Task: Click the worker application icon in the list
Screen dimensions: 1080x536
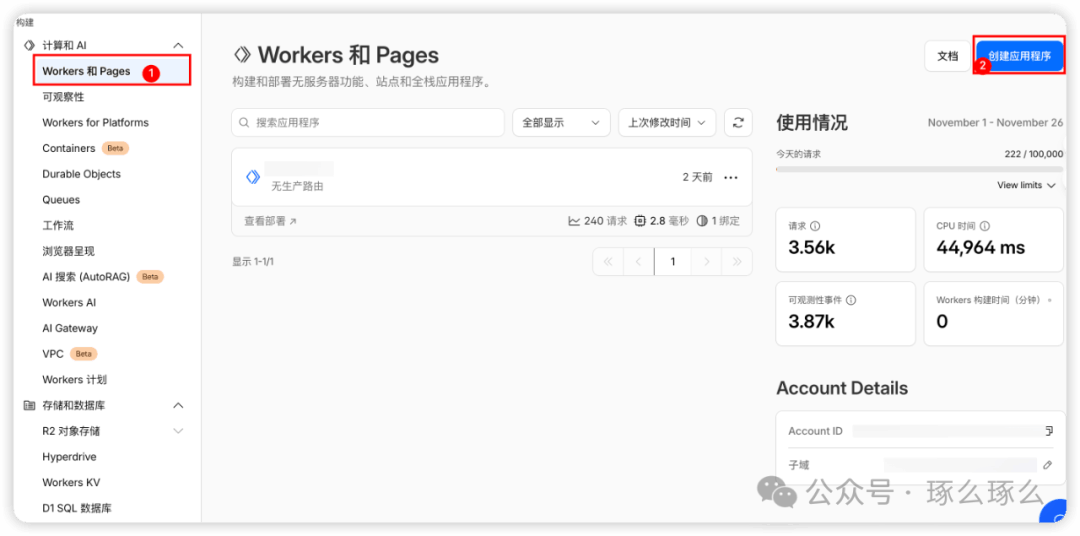Action: [253, 177]
